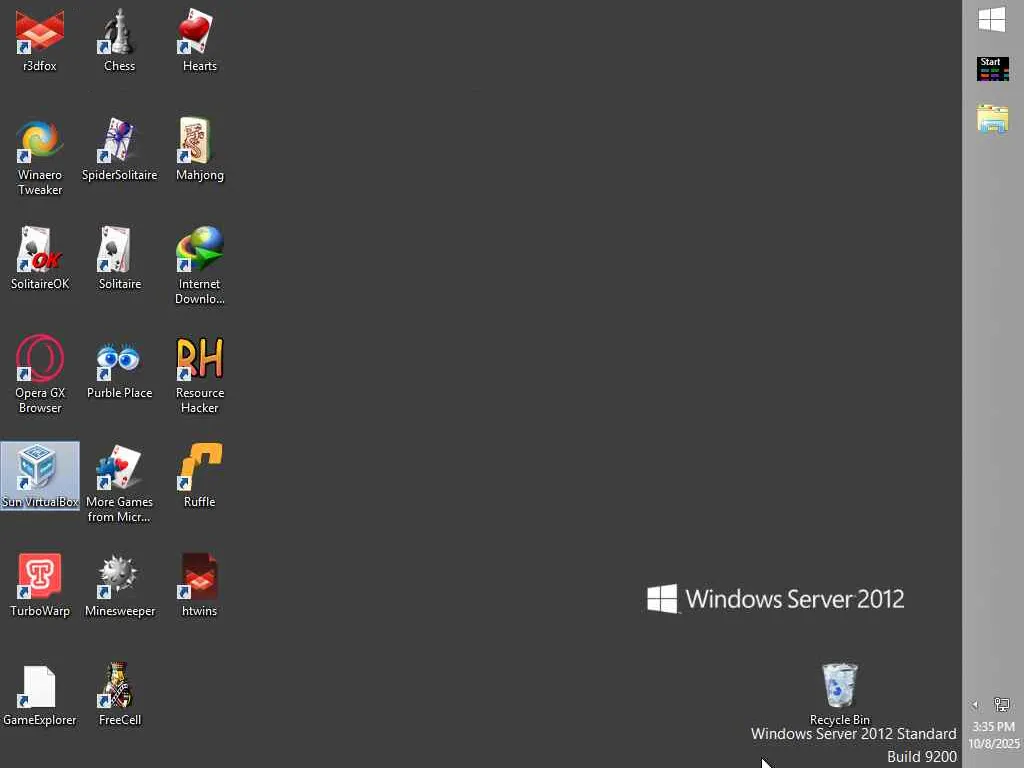Select the Sun VirtualBox shortcut

pos(40,476)
